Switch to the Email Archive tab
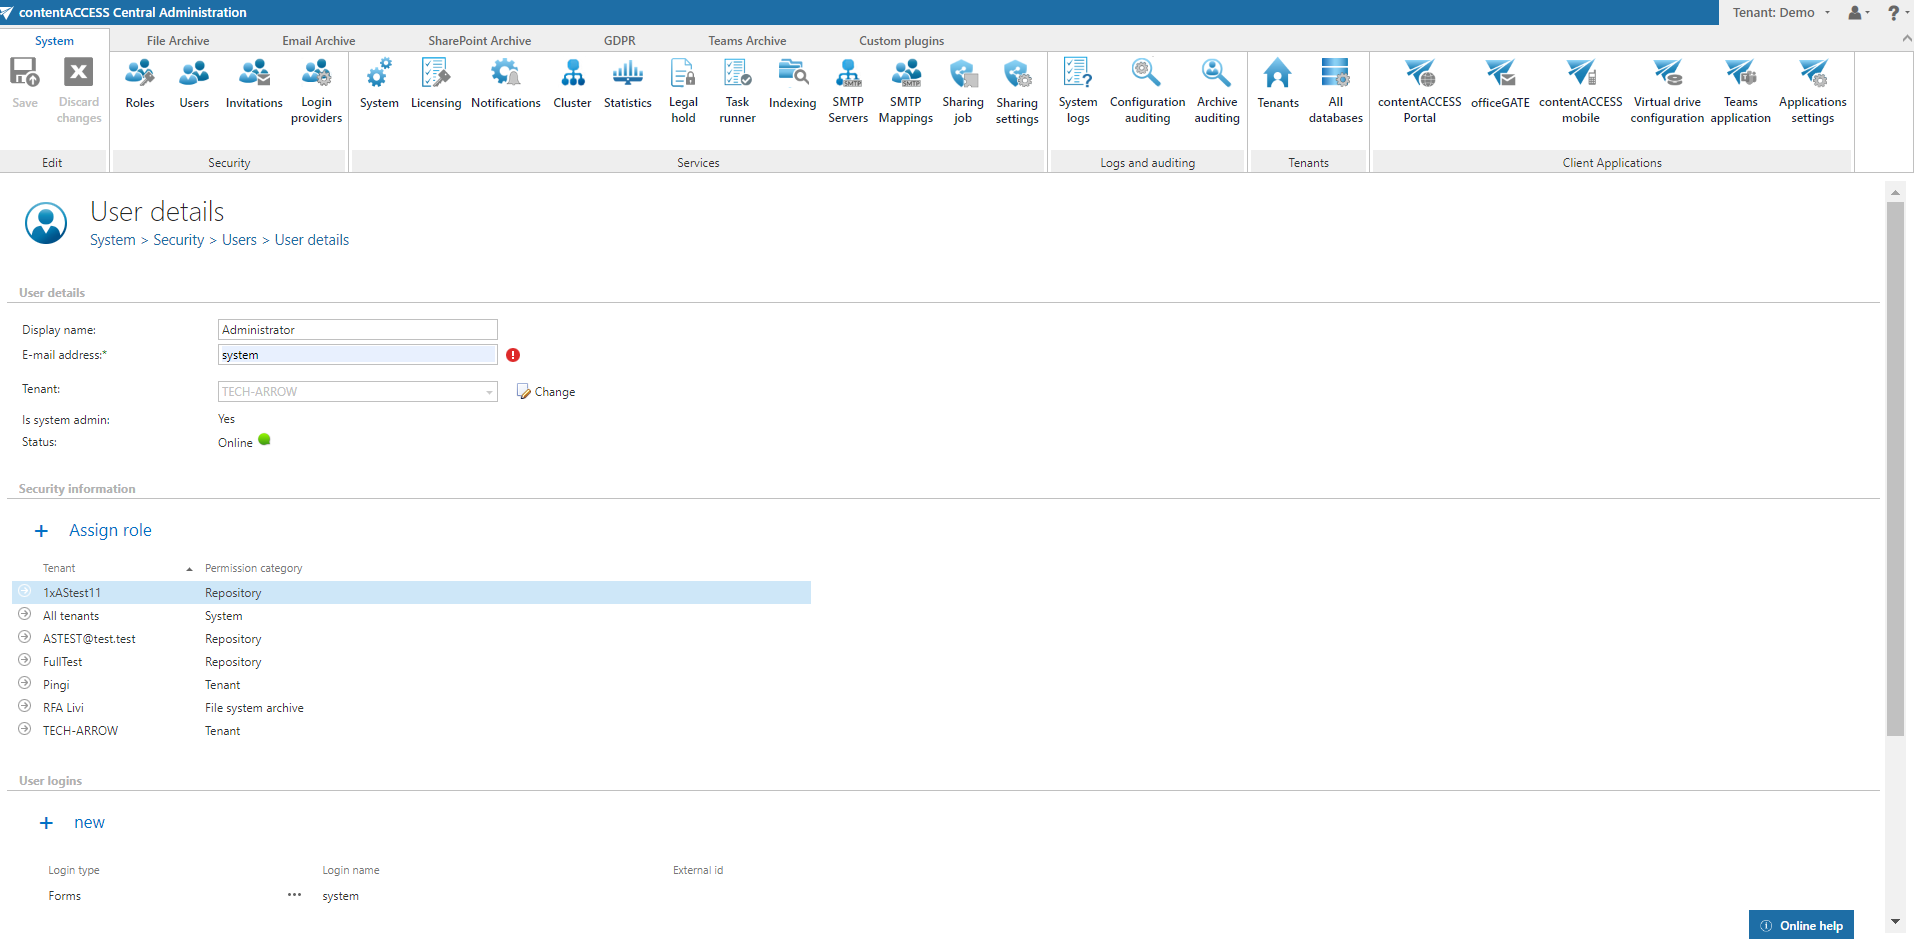Screen dimensions: 1914x939 point(318,41)
